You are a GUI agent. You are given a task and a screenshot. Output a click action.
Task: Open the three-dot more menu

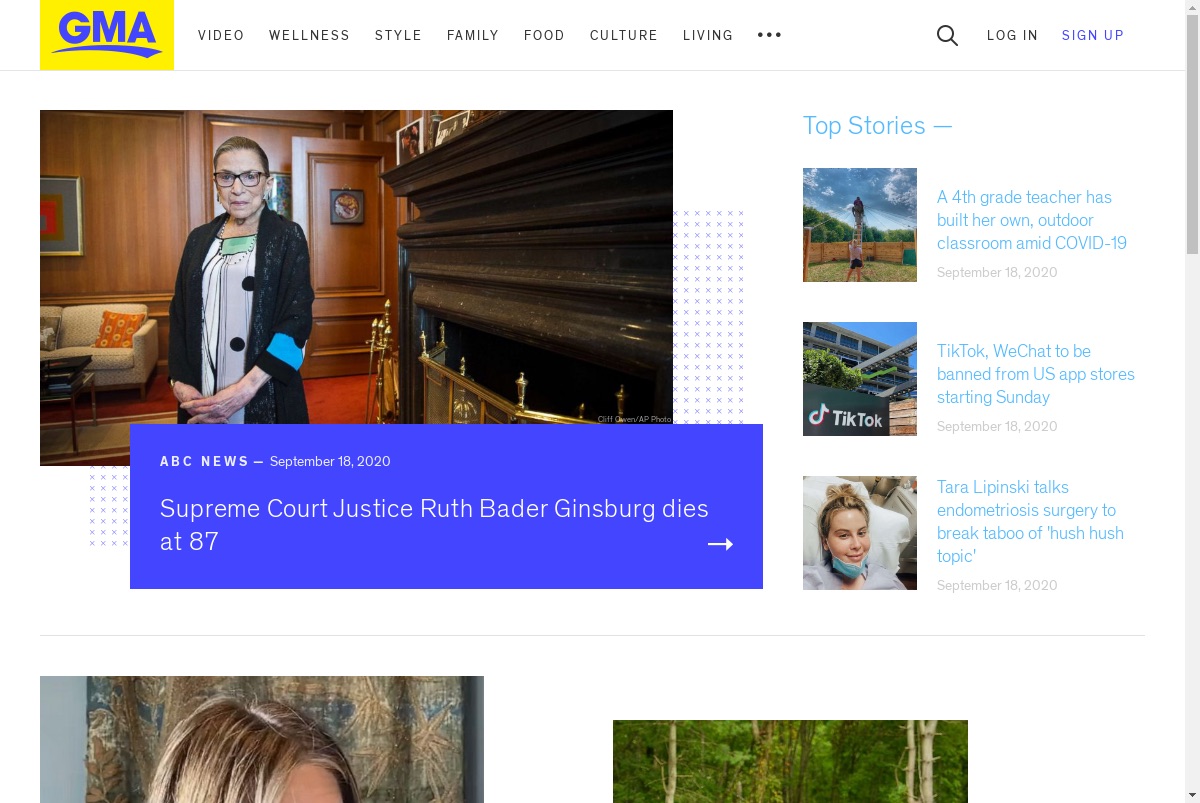click(x=769, y=35)
